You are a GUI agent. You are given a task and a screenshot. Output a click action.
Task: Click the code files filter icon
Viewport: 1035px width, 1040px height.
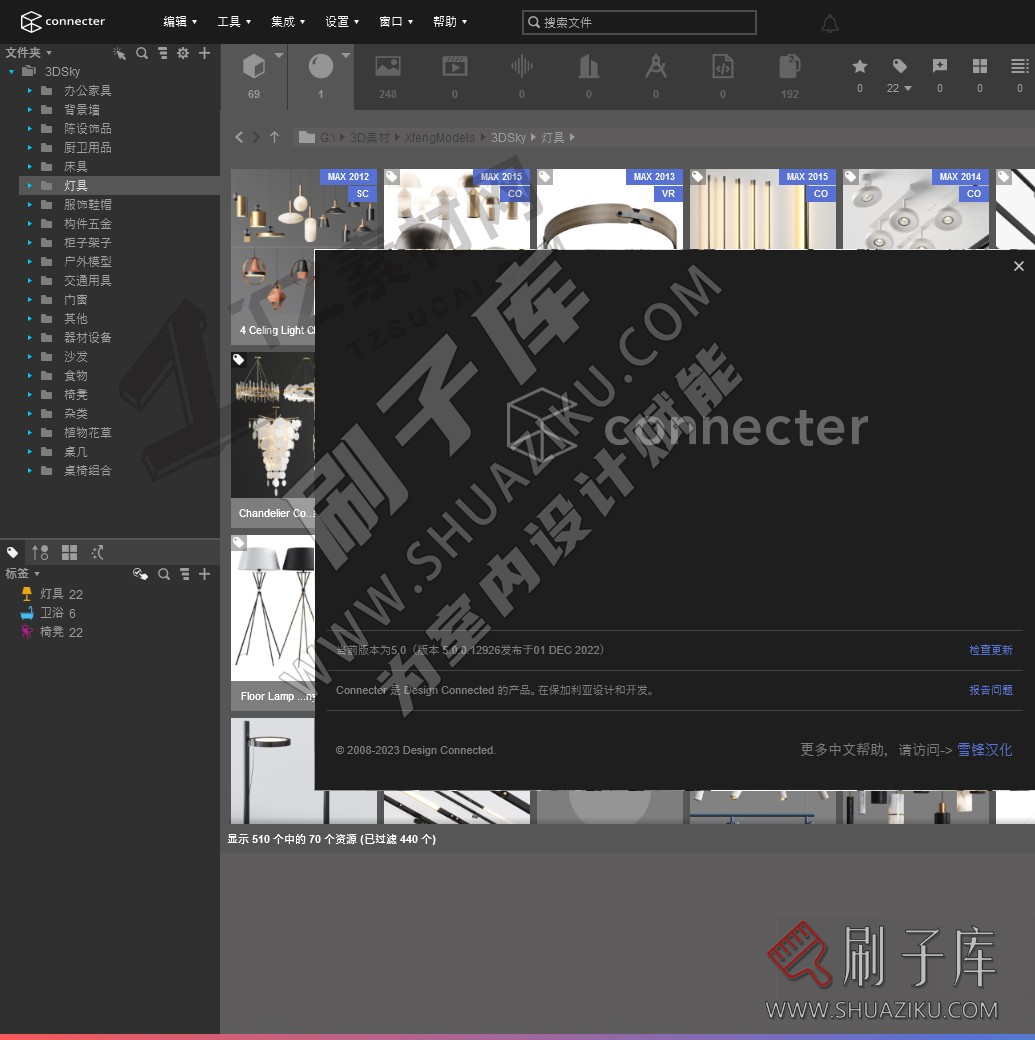722,67
